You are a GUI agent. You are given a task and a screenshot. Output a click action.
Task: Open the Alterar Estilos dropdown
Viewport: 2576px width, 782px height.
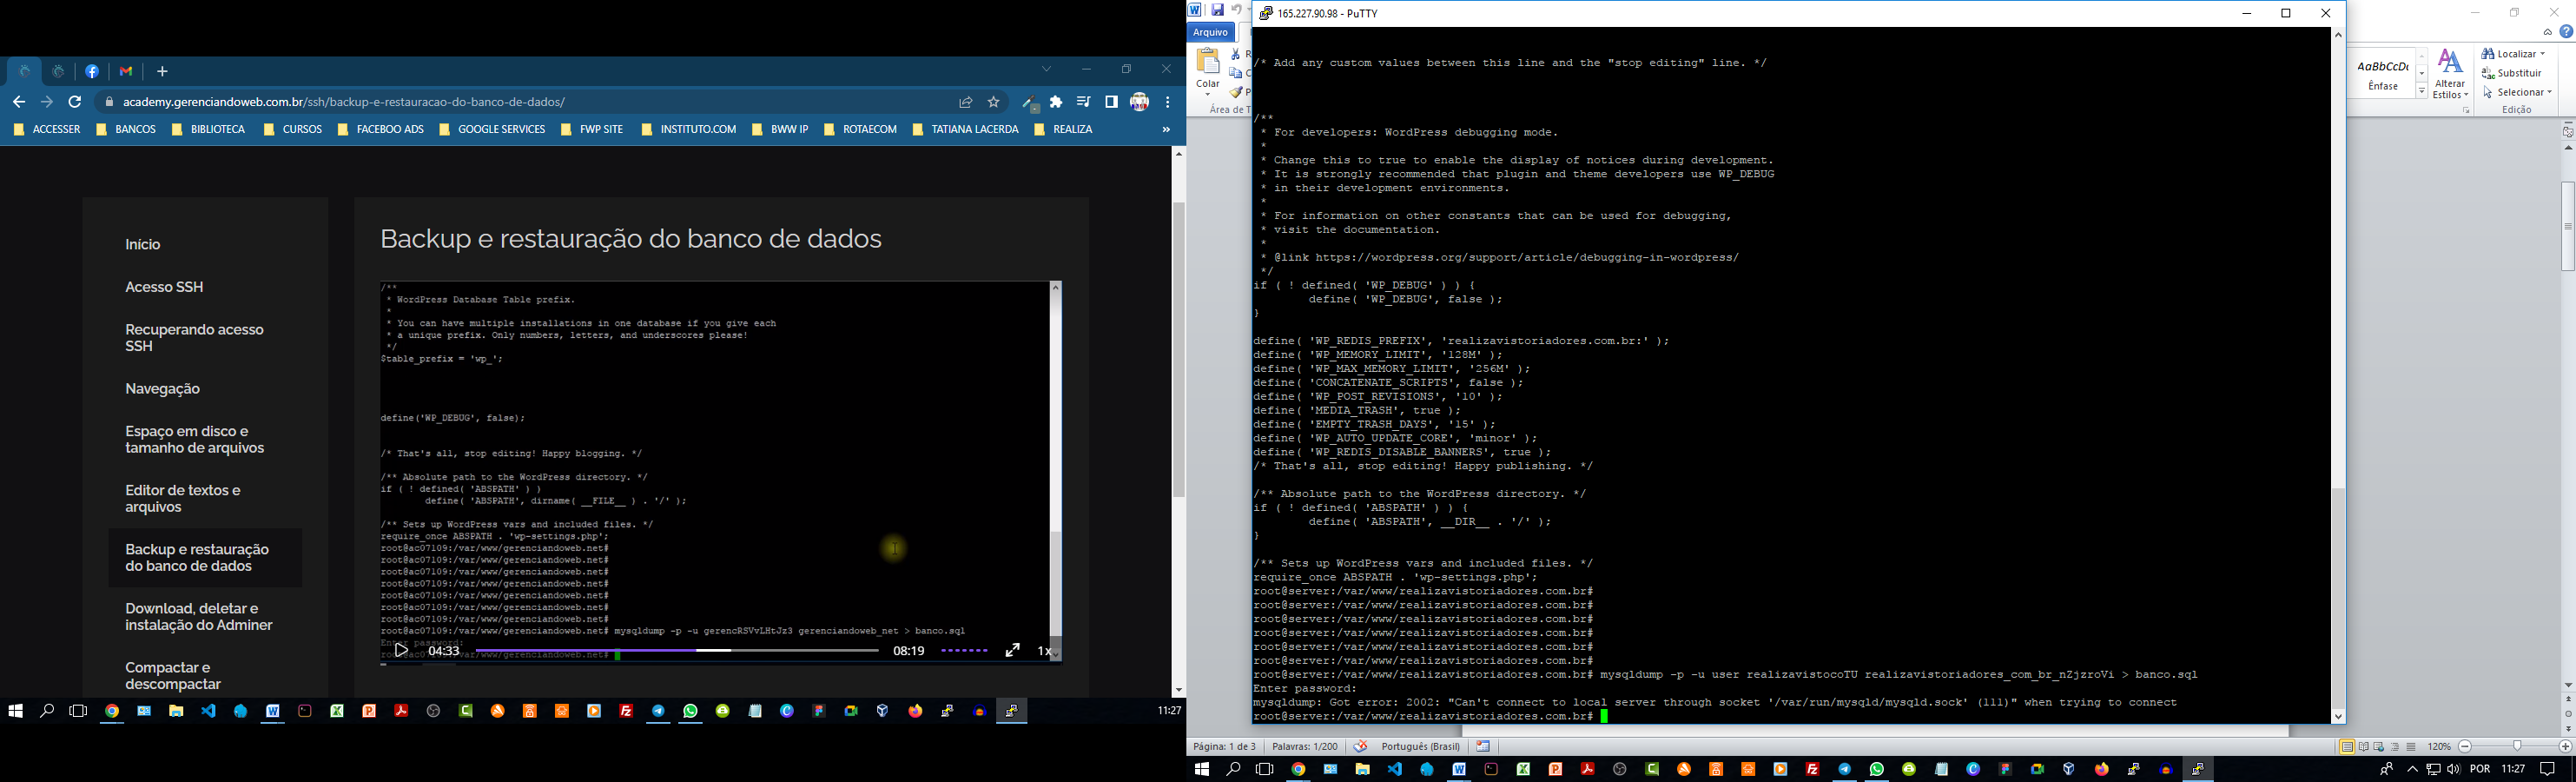[2450, 73]
